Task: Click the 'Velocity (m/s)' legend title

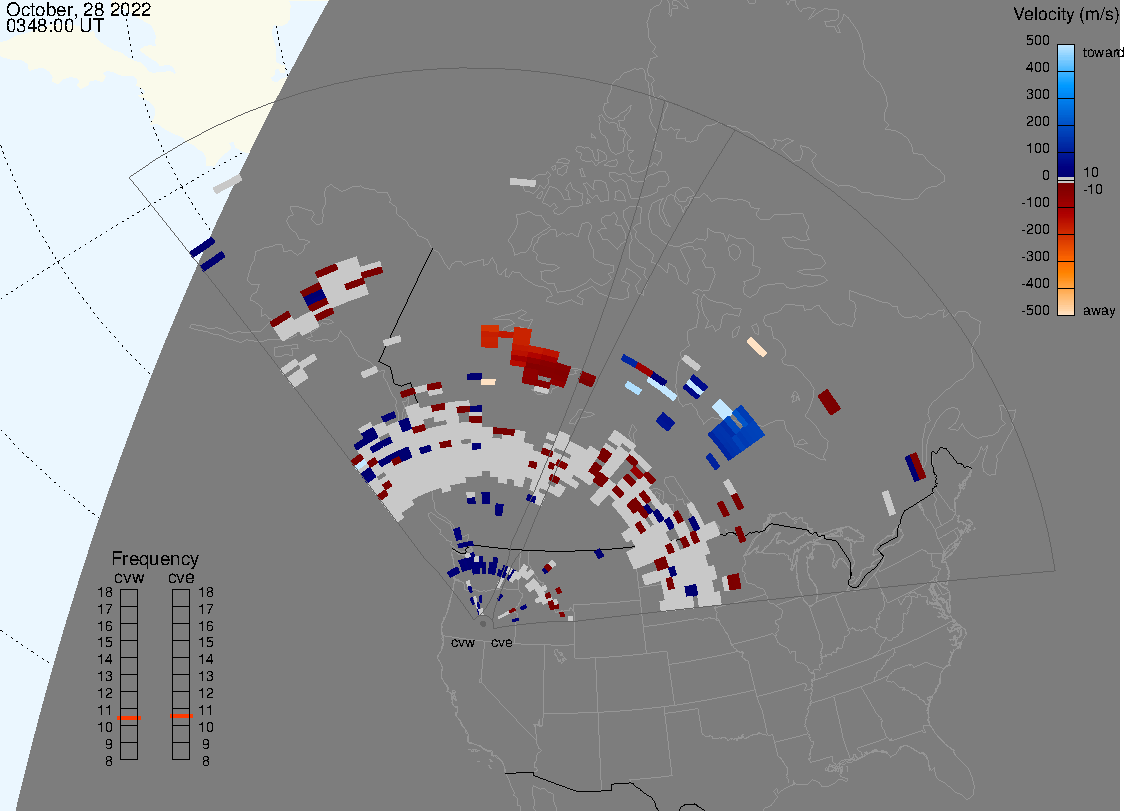Action: 1065,14
